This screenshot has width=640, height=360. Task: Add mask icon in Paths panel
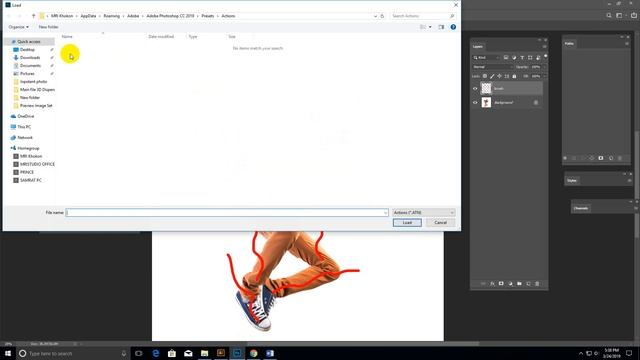(x=601, y=158)
